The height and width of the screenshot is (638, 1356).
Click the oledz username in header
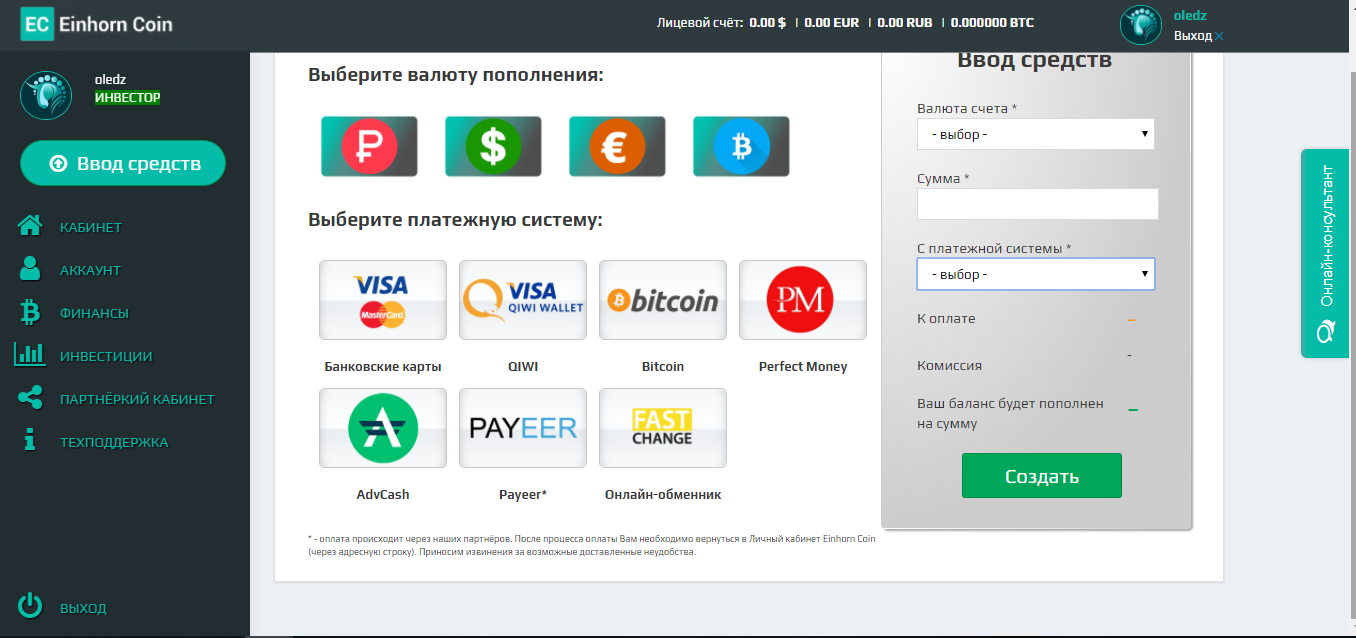tap(1190, 15)
